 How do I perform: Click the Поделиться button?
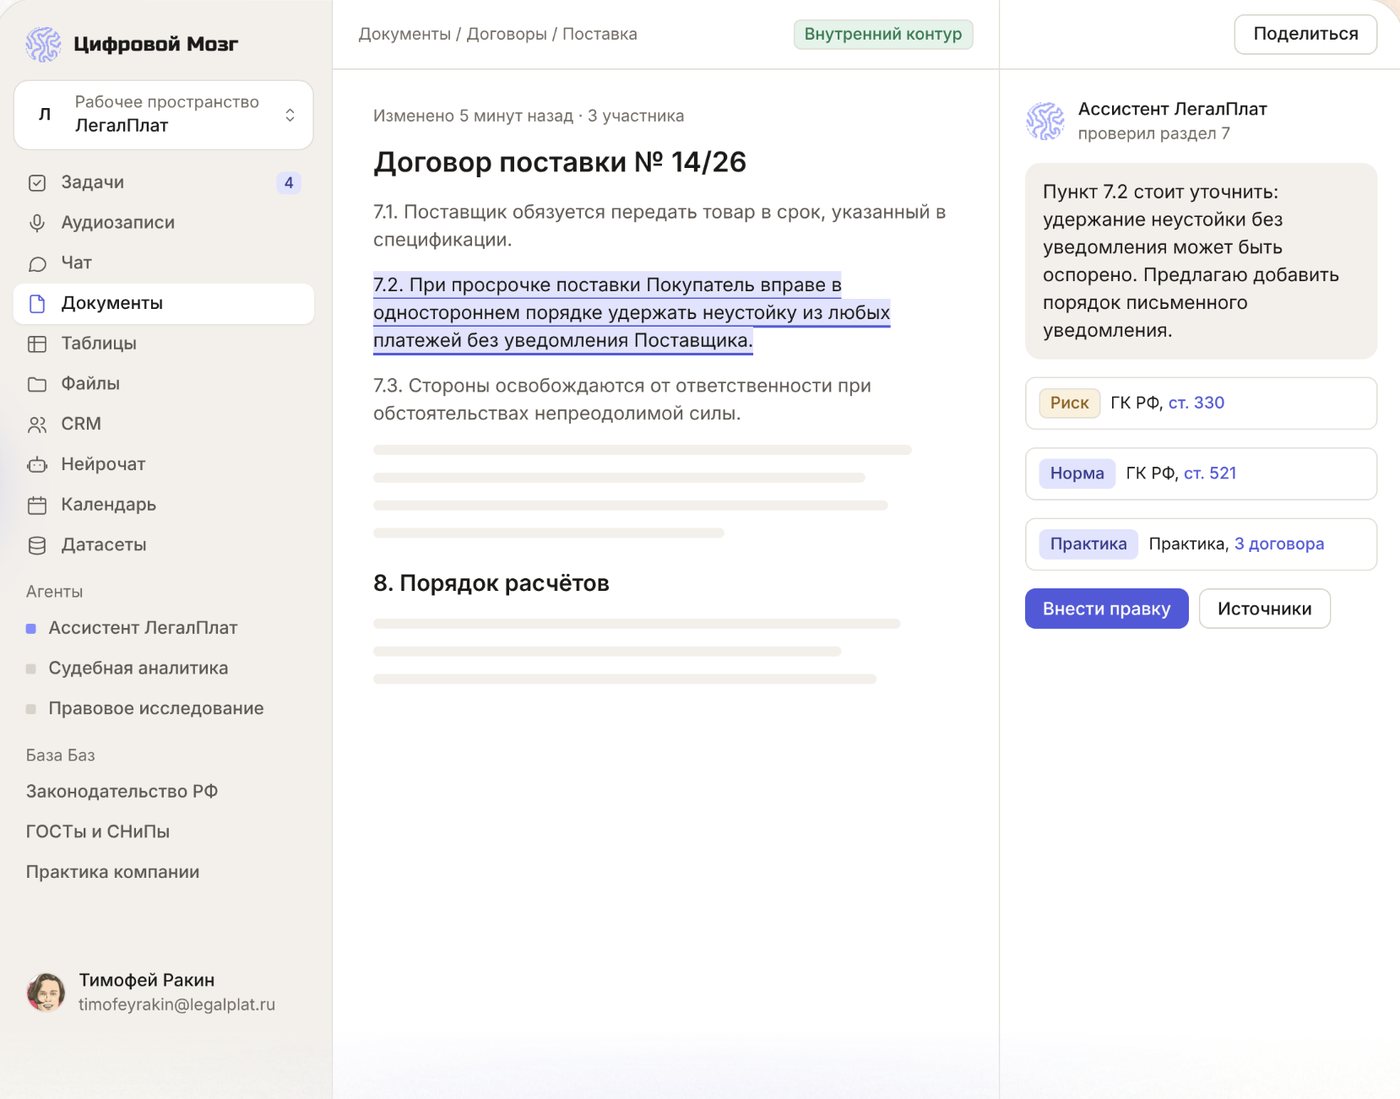pyautogui.click(x=1305, y=34)
